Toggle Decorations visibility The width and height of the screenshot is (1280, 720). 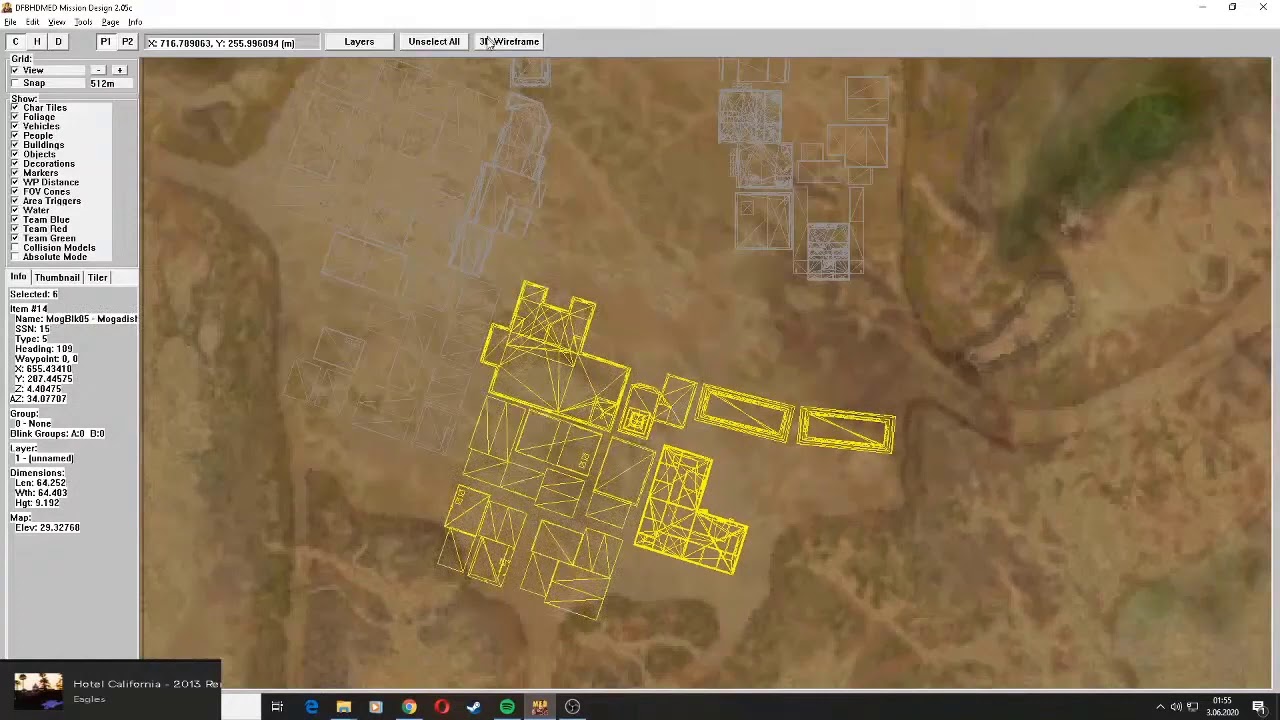(15, 164)
